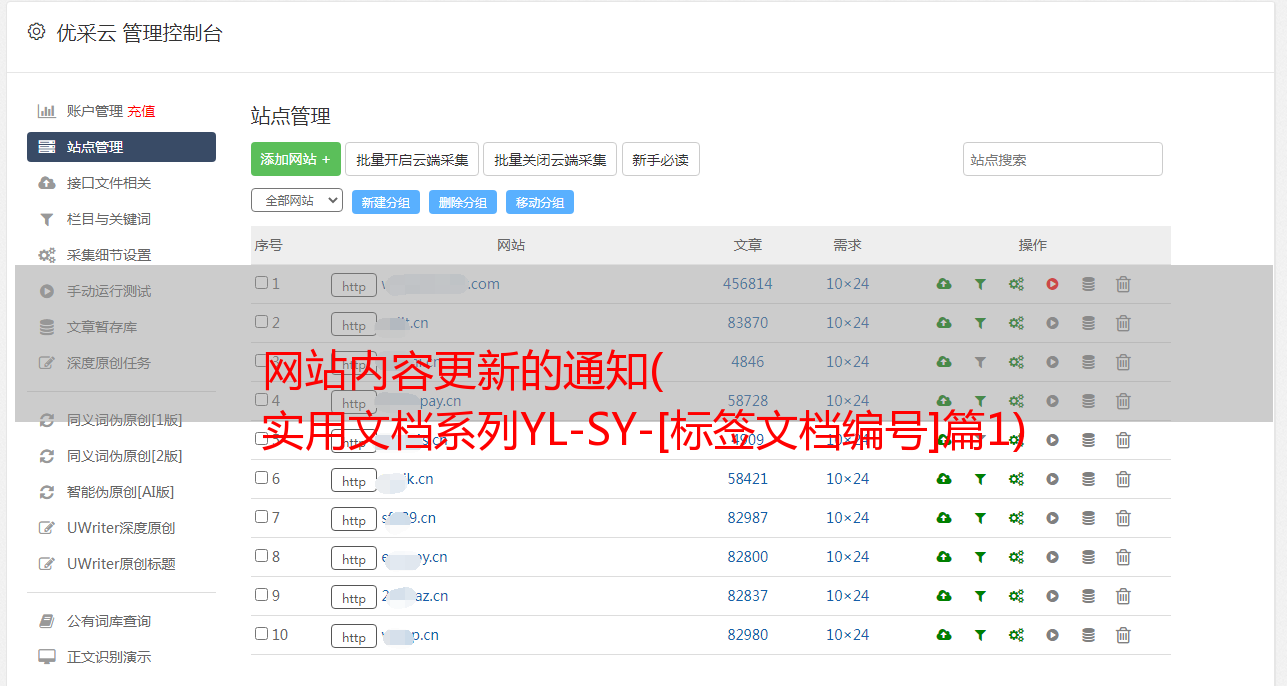The image size is (1287, 686).
Task: Go to 栏目与关键词 in sidebar
Action: [109, 219]
